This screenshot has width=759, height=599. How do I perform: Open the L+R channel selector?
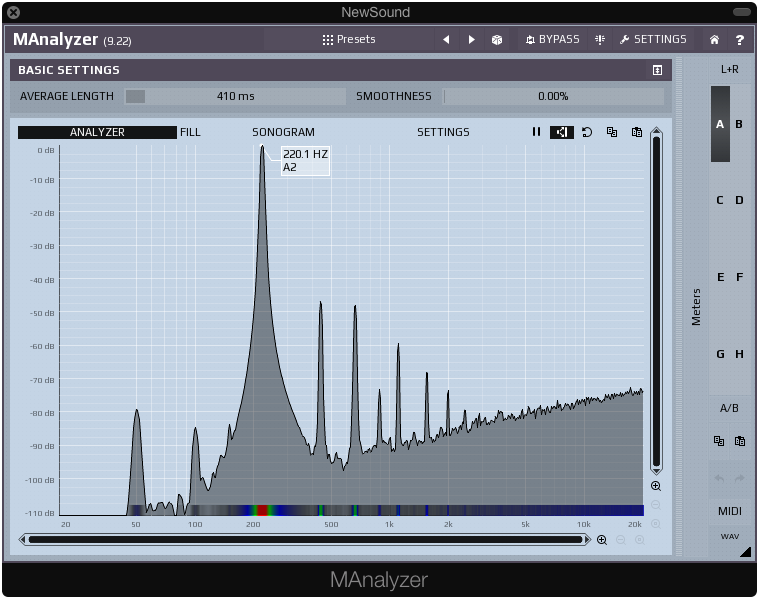(729, 69)
